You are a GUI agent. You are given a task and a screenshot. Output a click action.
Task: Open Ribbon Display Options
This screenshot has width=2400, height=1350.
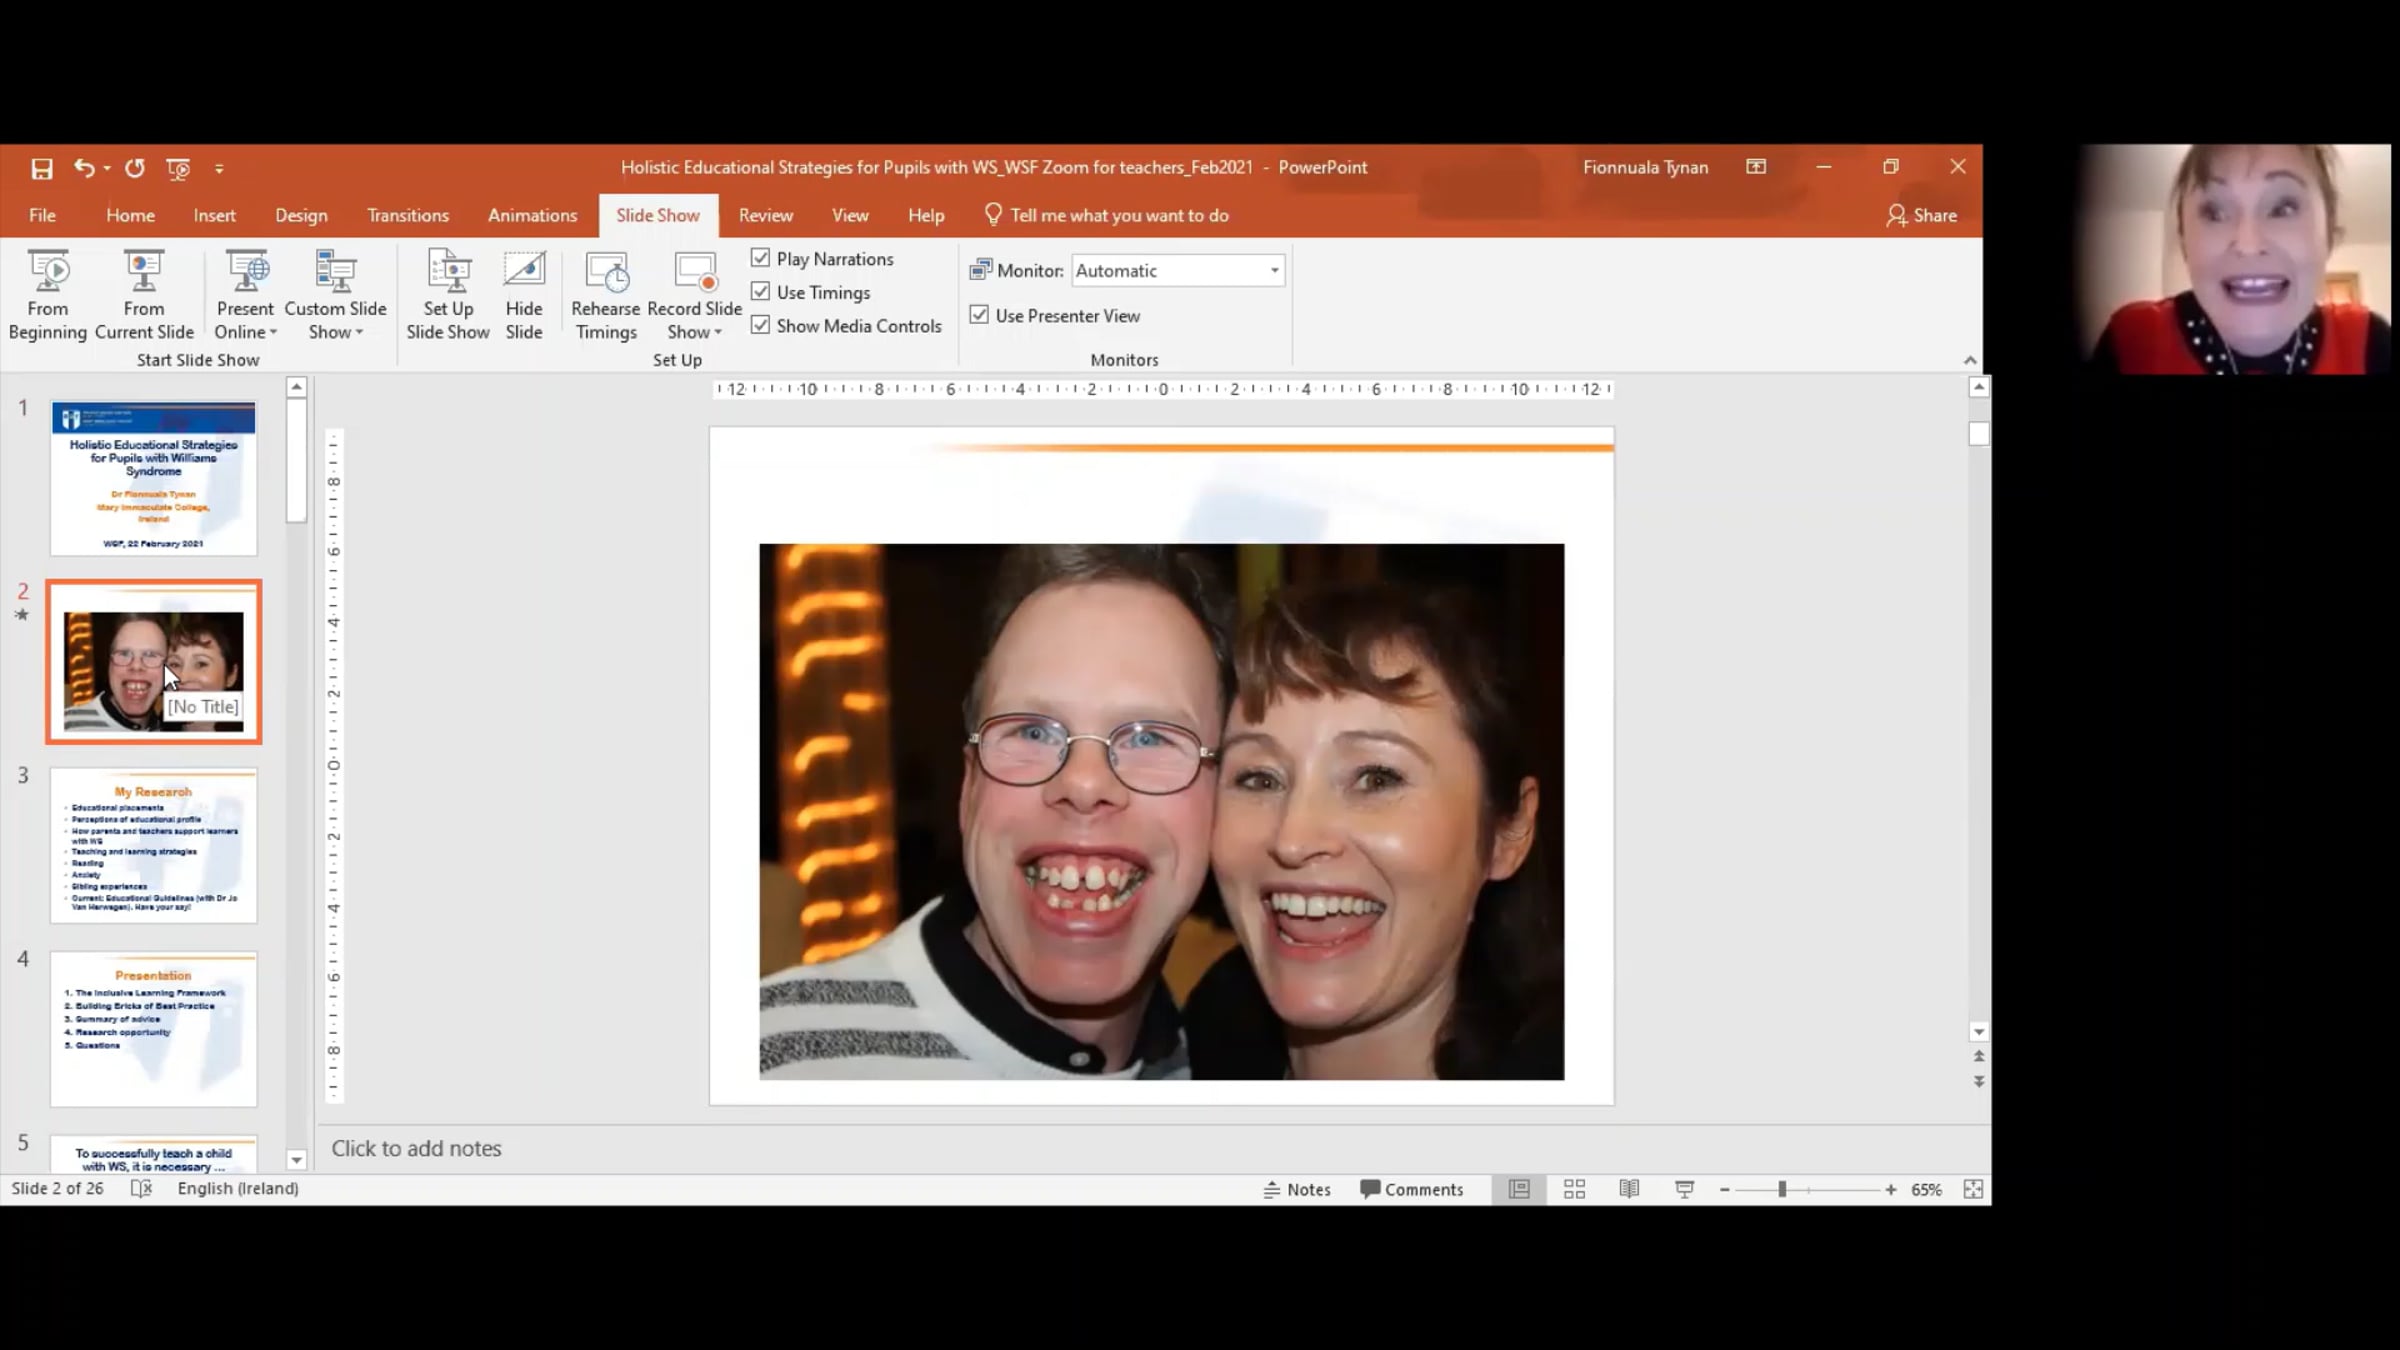pos(1756,167)
